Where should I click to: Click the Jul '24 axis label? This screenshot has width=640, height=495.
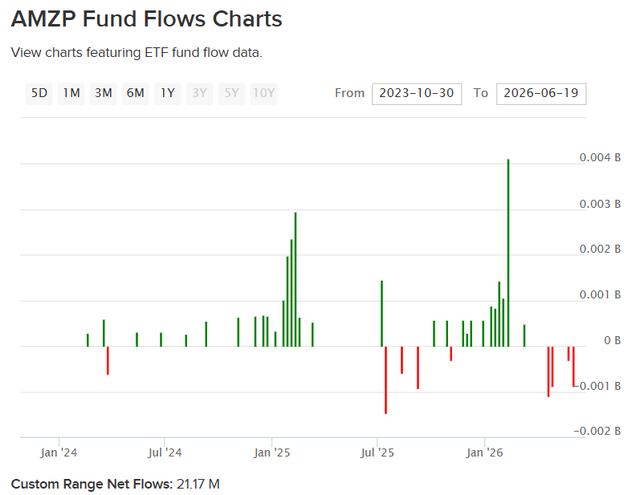165,453
